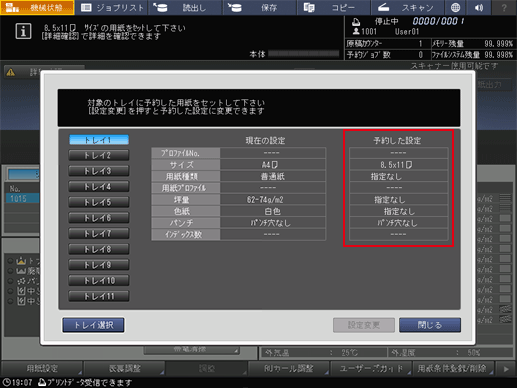The height and width of the screenshot is (388, 517).
Task: Click the speaker volume icon
Action: click(x=479, y=7)
